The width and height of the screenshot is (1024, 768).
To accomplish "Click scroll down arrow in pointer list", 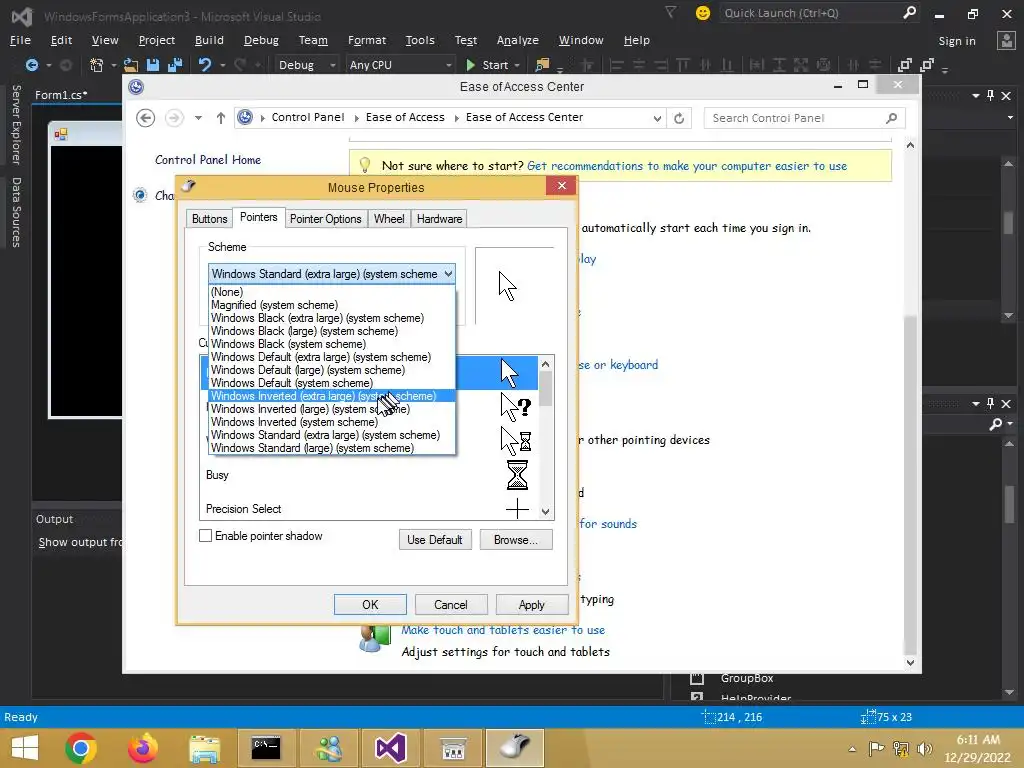I will point(546,512).
